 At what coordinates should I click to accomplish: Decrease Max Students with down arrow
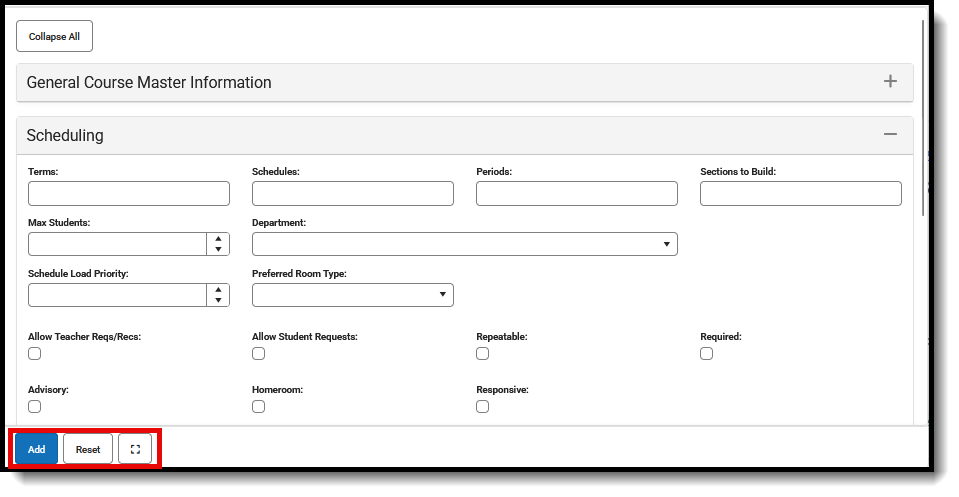[x=218, y=249]
